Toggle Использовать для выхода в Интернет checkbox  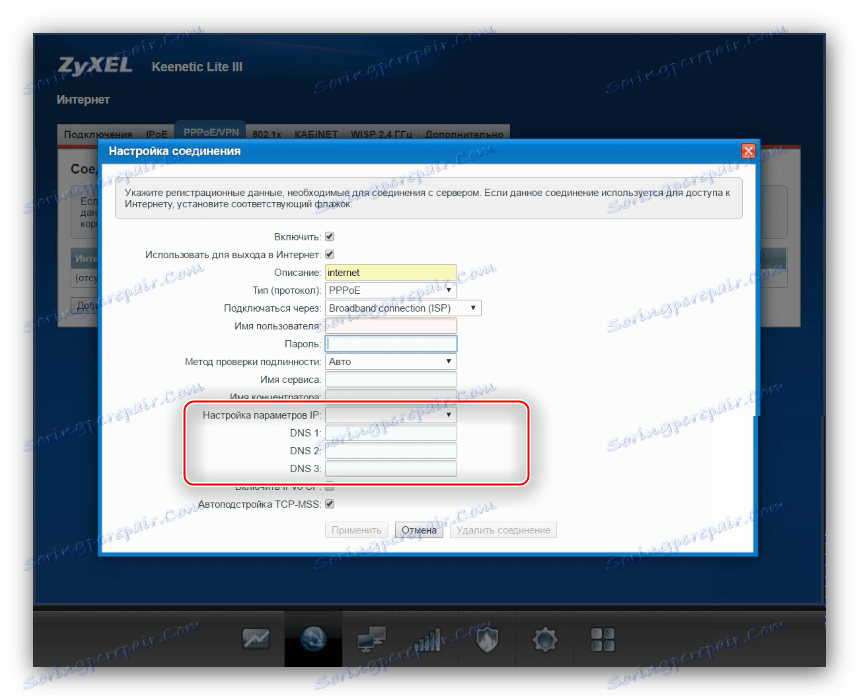point(329,254)
